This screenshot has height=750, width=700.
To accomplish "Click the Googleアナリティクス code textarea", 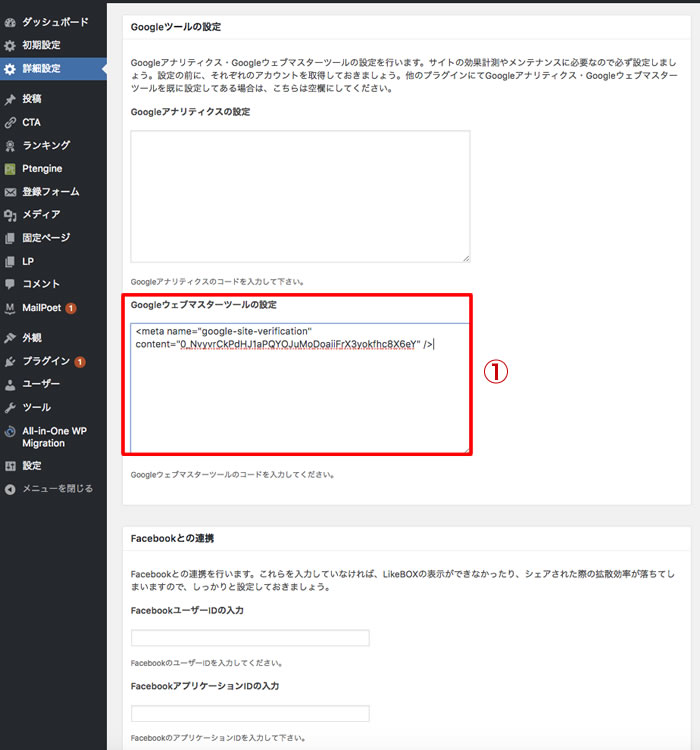I will pos(300,196).
